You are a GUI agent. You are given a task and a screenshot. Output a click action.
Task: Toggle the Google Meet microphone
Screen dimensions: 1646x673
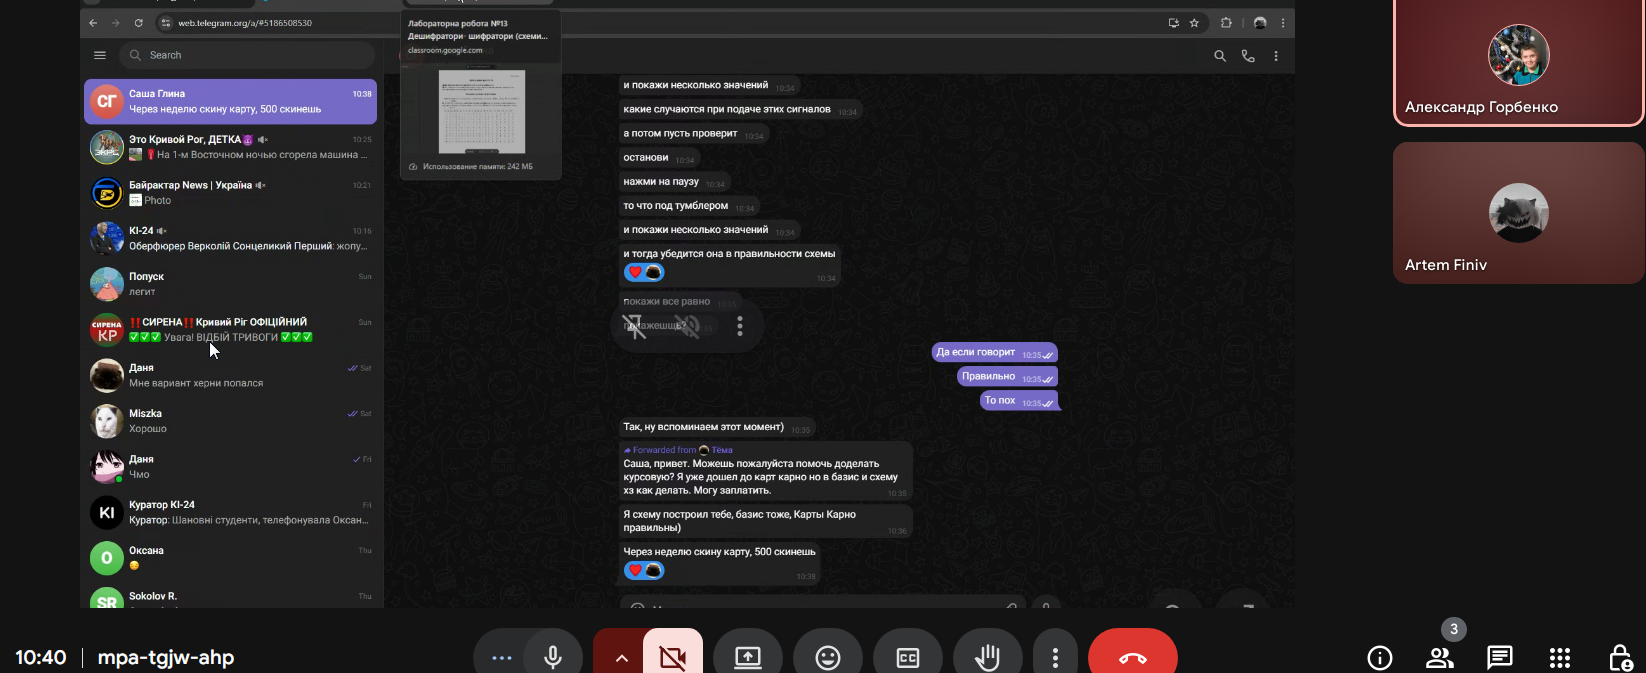(553, 657)
